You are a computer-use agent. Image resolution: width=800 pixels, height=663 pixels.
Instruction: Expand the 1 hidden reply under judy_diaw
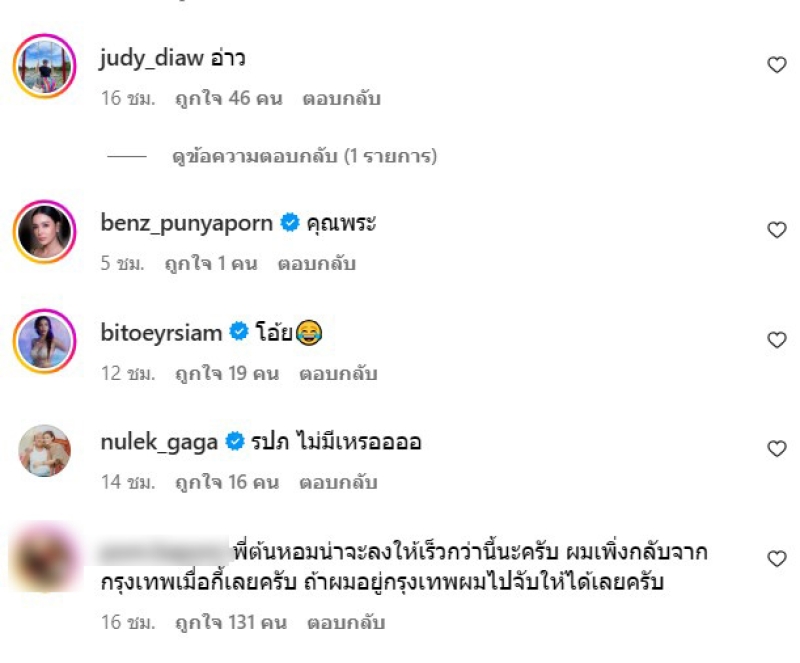click(304, 156)
